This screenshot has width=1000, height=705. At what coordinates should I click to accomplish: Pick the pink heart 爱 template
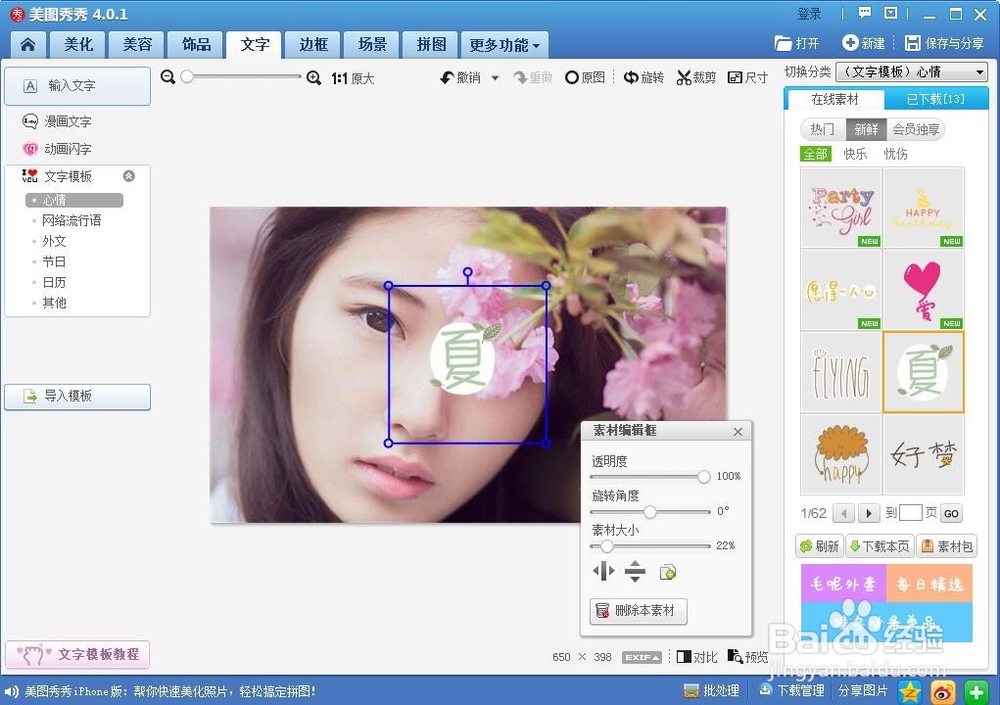pos(923,290)
